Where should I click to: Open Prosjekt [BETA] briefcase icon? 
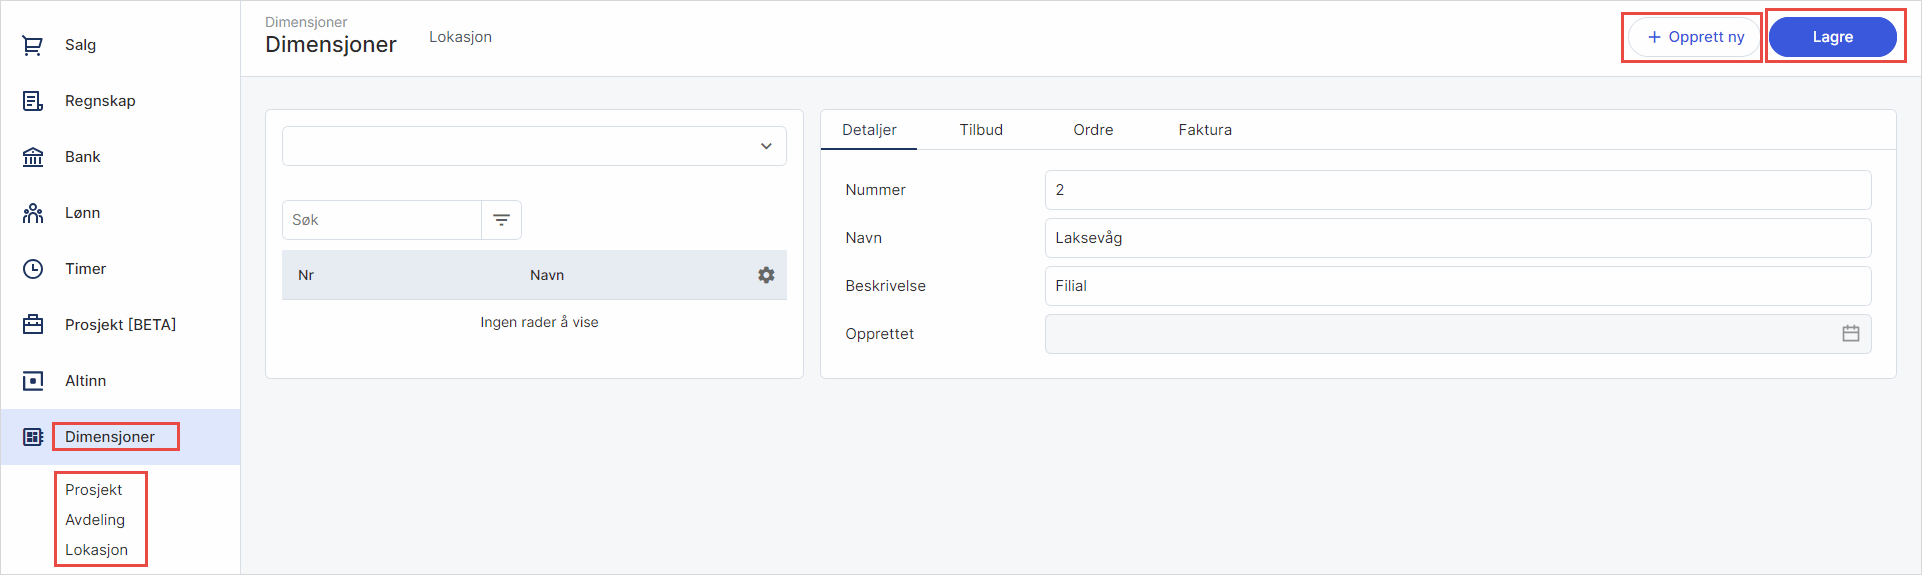33,325
